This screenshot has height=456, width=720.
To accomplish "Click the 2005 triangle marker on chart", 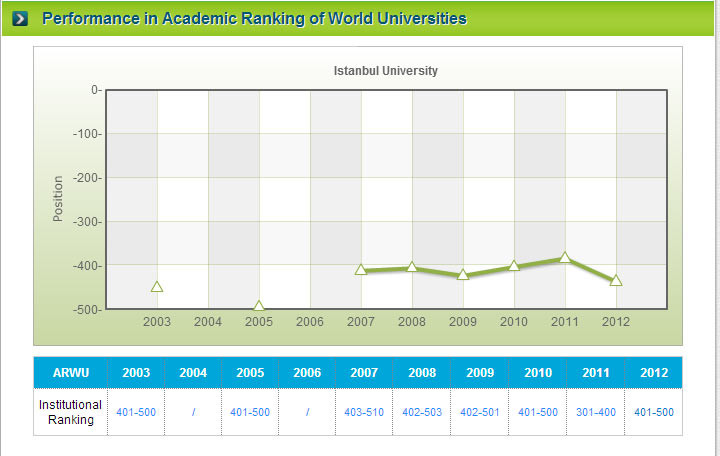I will point(259,307).
